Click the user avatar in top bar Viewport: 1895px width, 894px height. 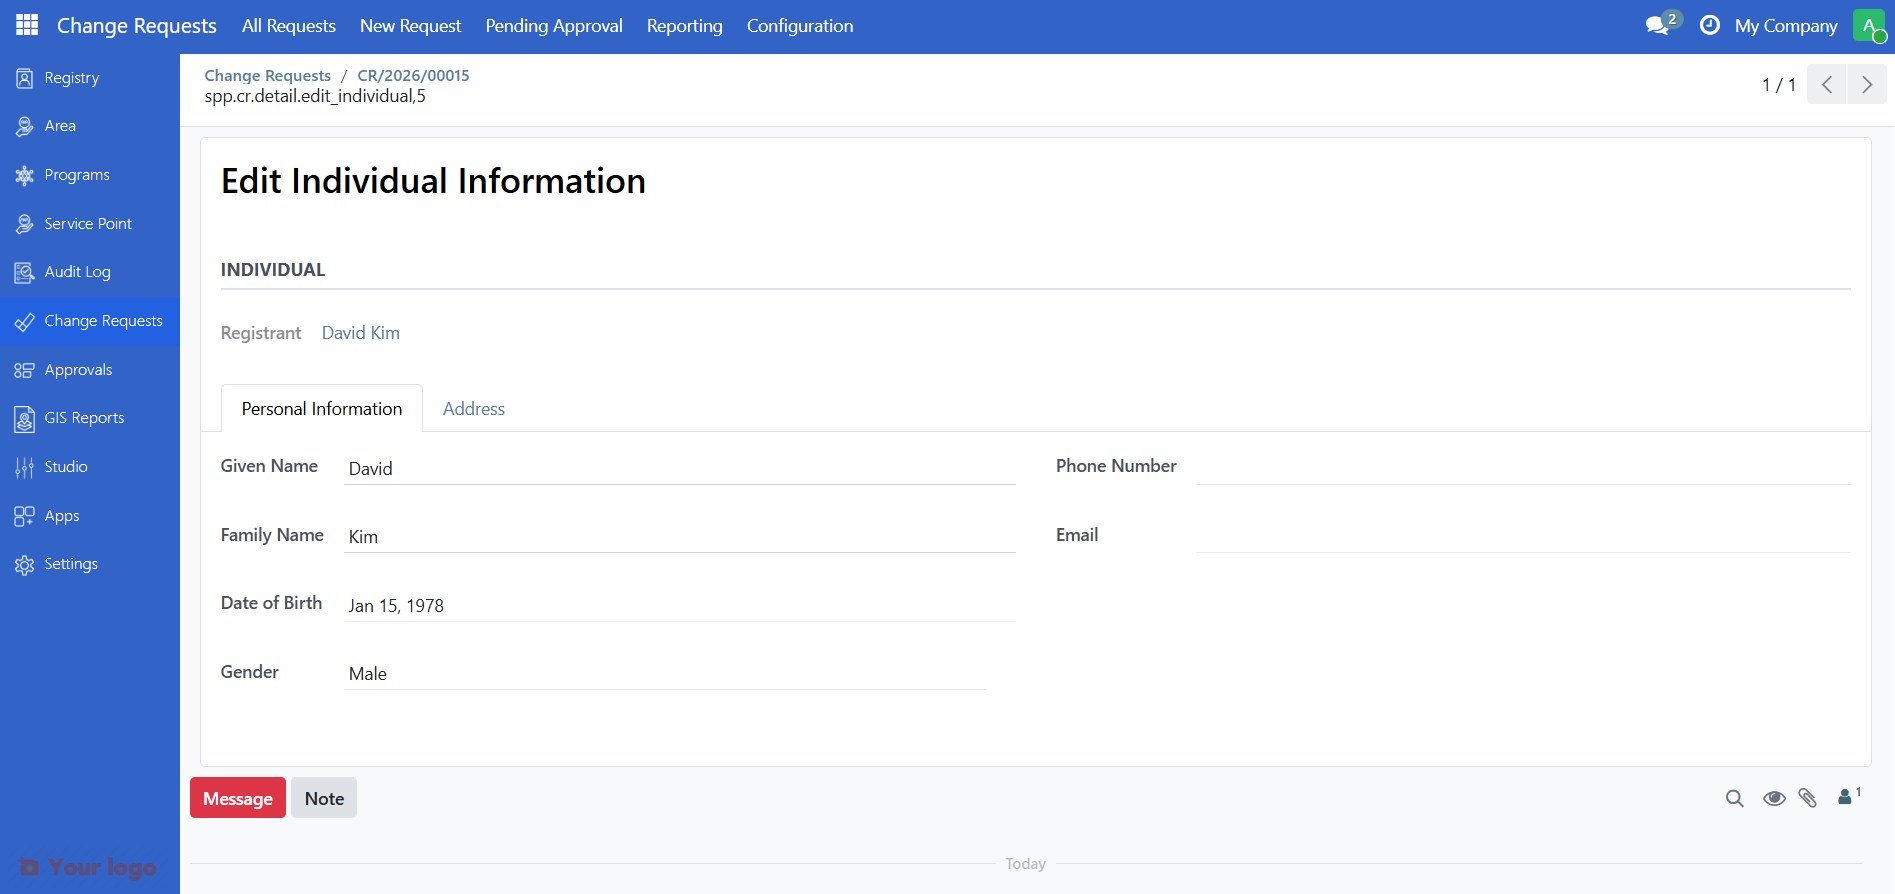[x=1868, y=26]
